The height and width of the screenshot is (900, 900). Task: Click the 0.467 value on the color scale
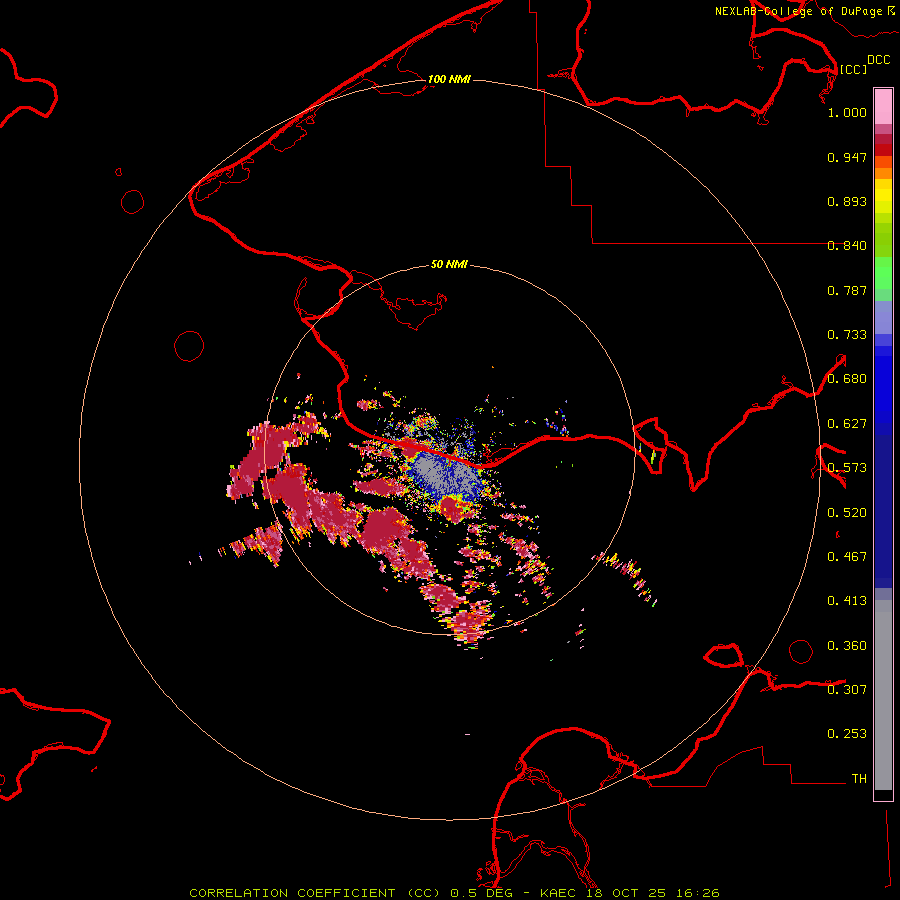point(847,557)
